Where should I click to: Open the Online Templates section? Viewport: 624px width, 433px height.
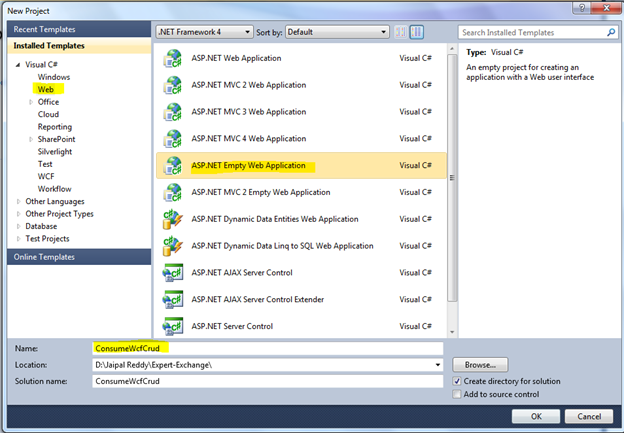(x=79, y=257)
